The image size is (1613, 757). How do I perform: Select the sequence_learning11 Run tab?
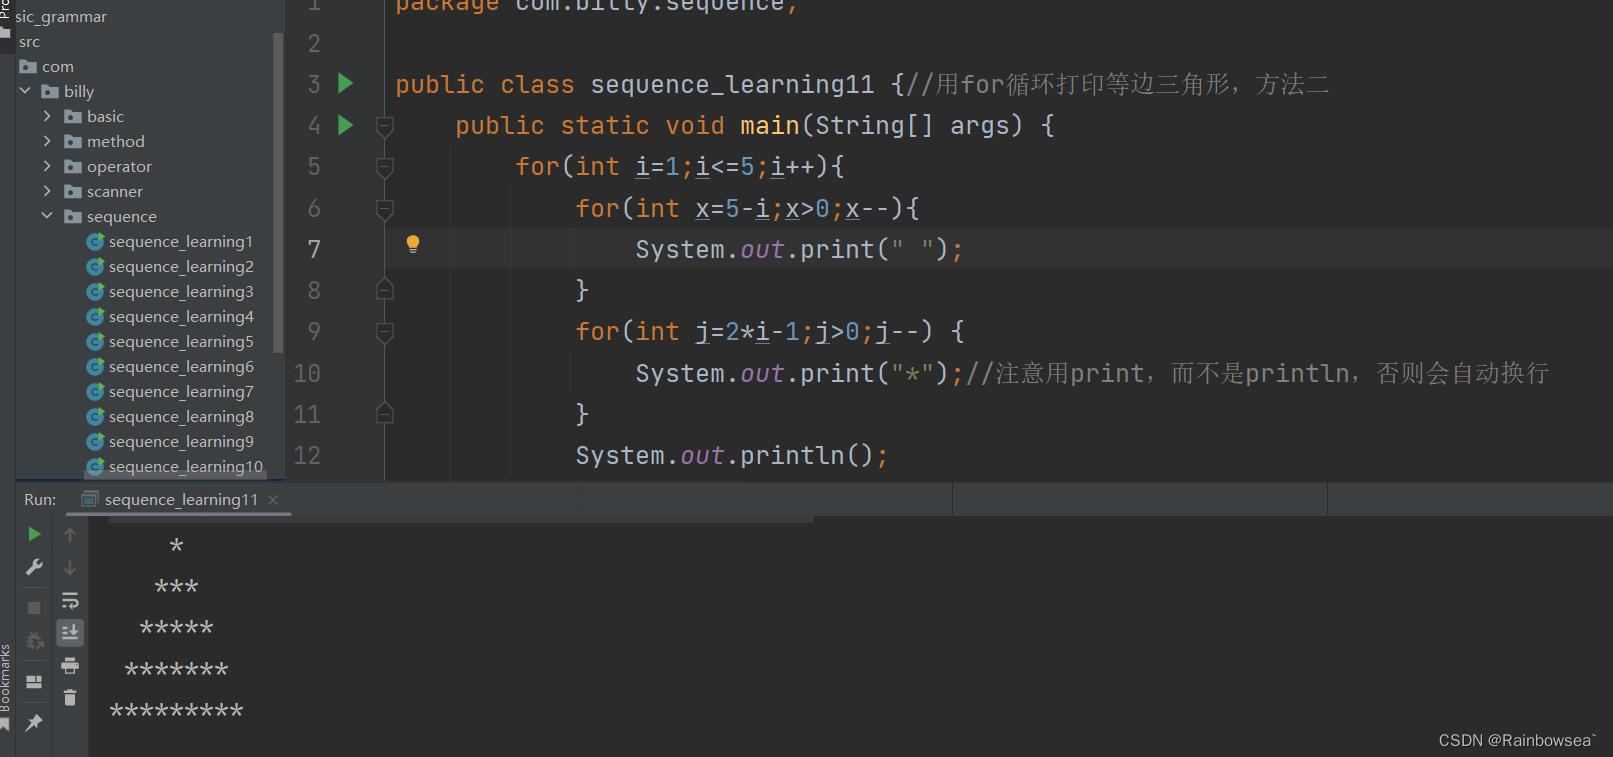(x=181, y=499)
